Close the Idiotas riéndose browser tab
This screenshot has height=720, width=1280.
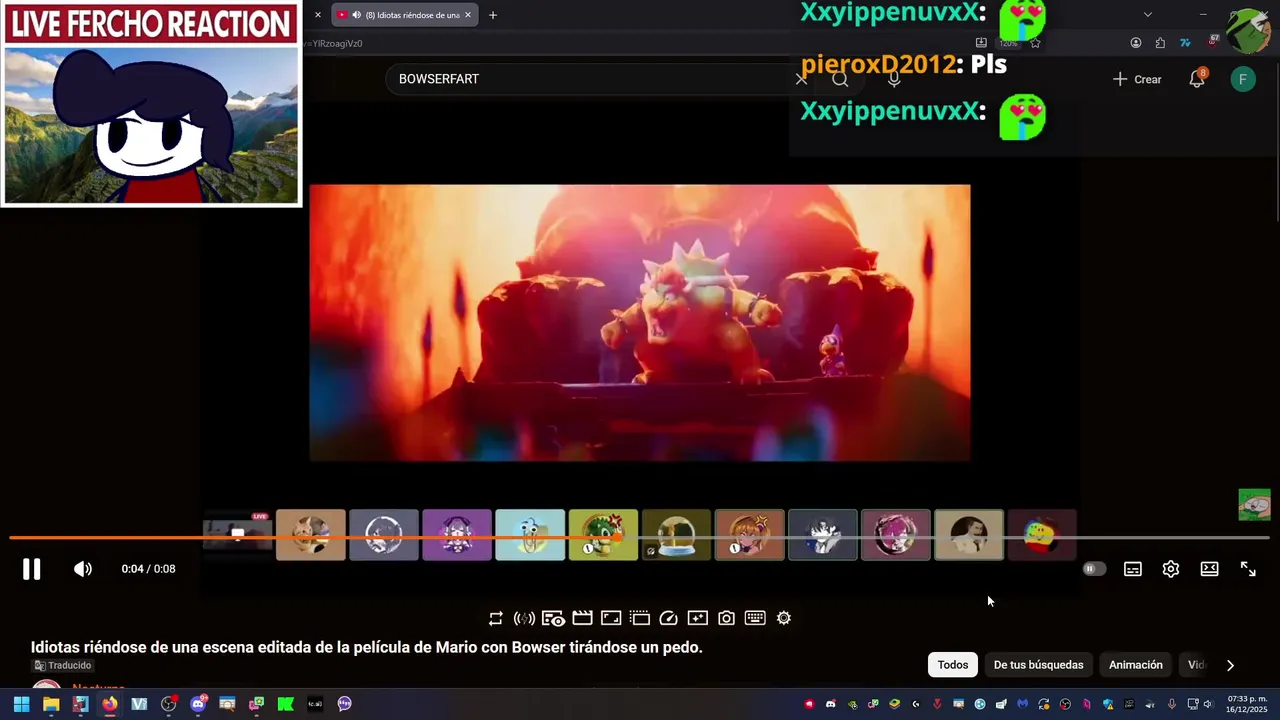pos(467,15)
